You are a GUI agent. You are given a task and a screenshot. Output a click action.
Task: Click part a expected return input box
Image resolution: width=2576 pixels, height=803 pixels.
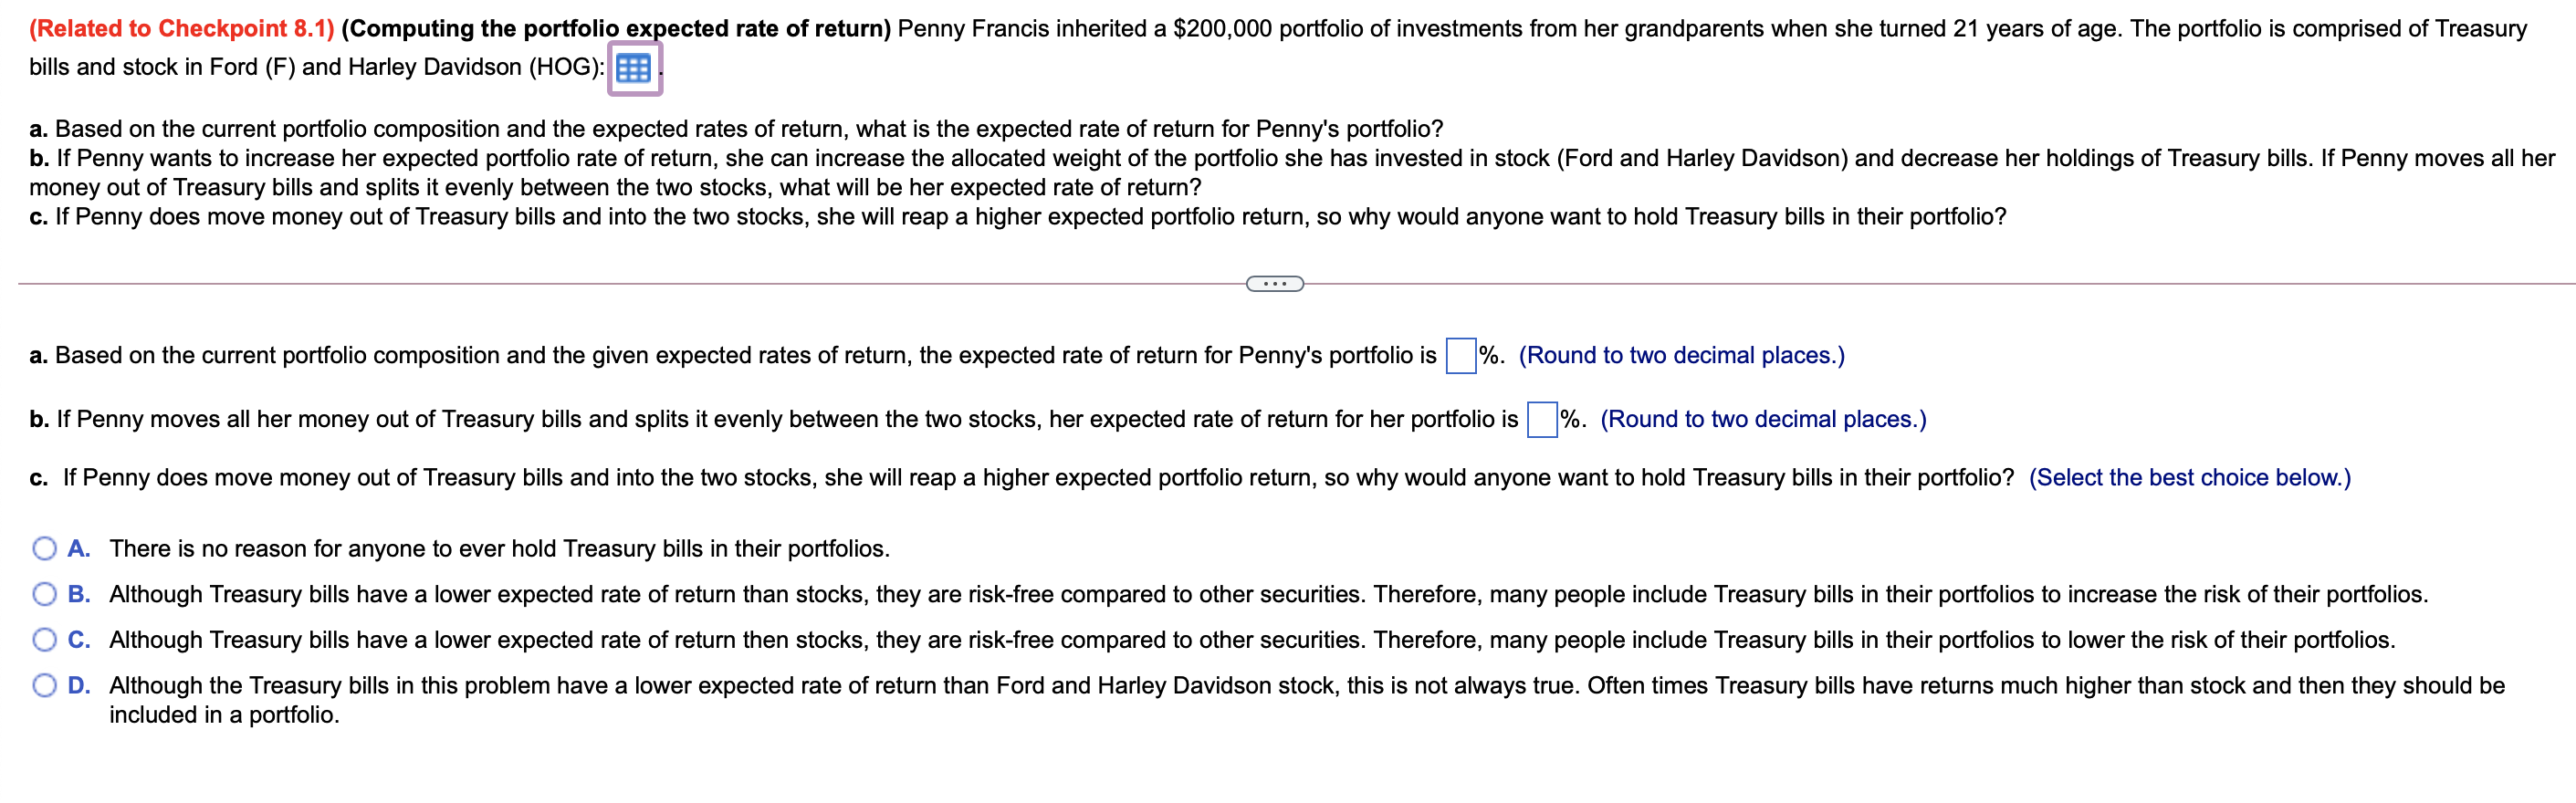1460,356
